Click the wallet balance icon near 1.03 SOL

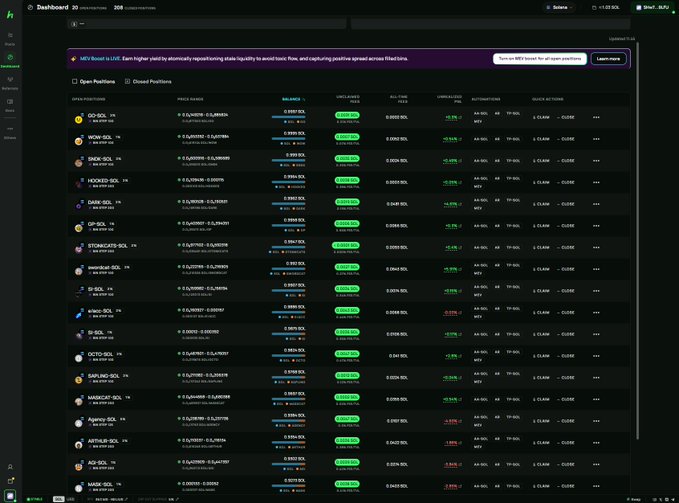click(x=594, y=7)
